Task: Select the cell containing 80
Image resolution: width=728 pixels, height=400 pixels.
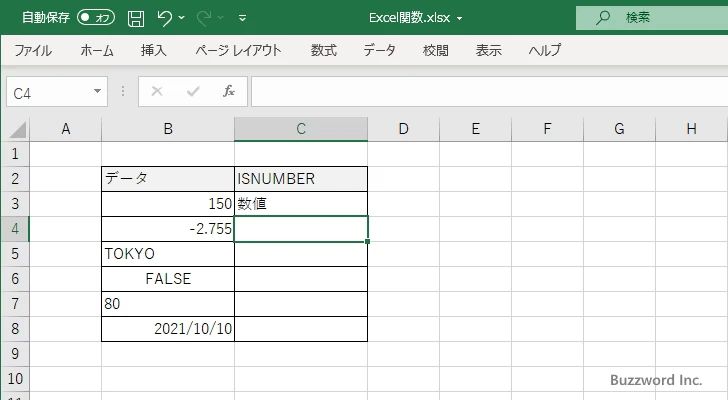Action: coord(168,304)
